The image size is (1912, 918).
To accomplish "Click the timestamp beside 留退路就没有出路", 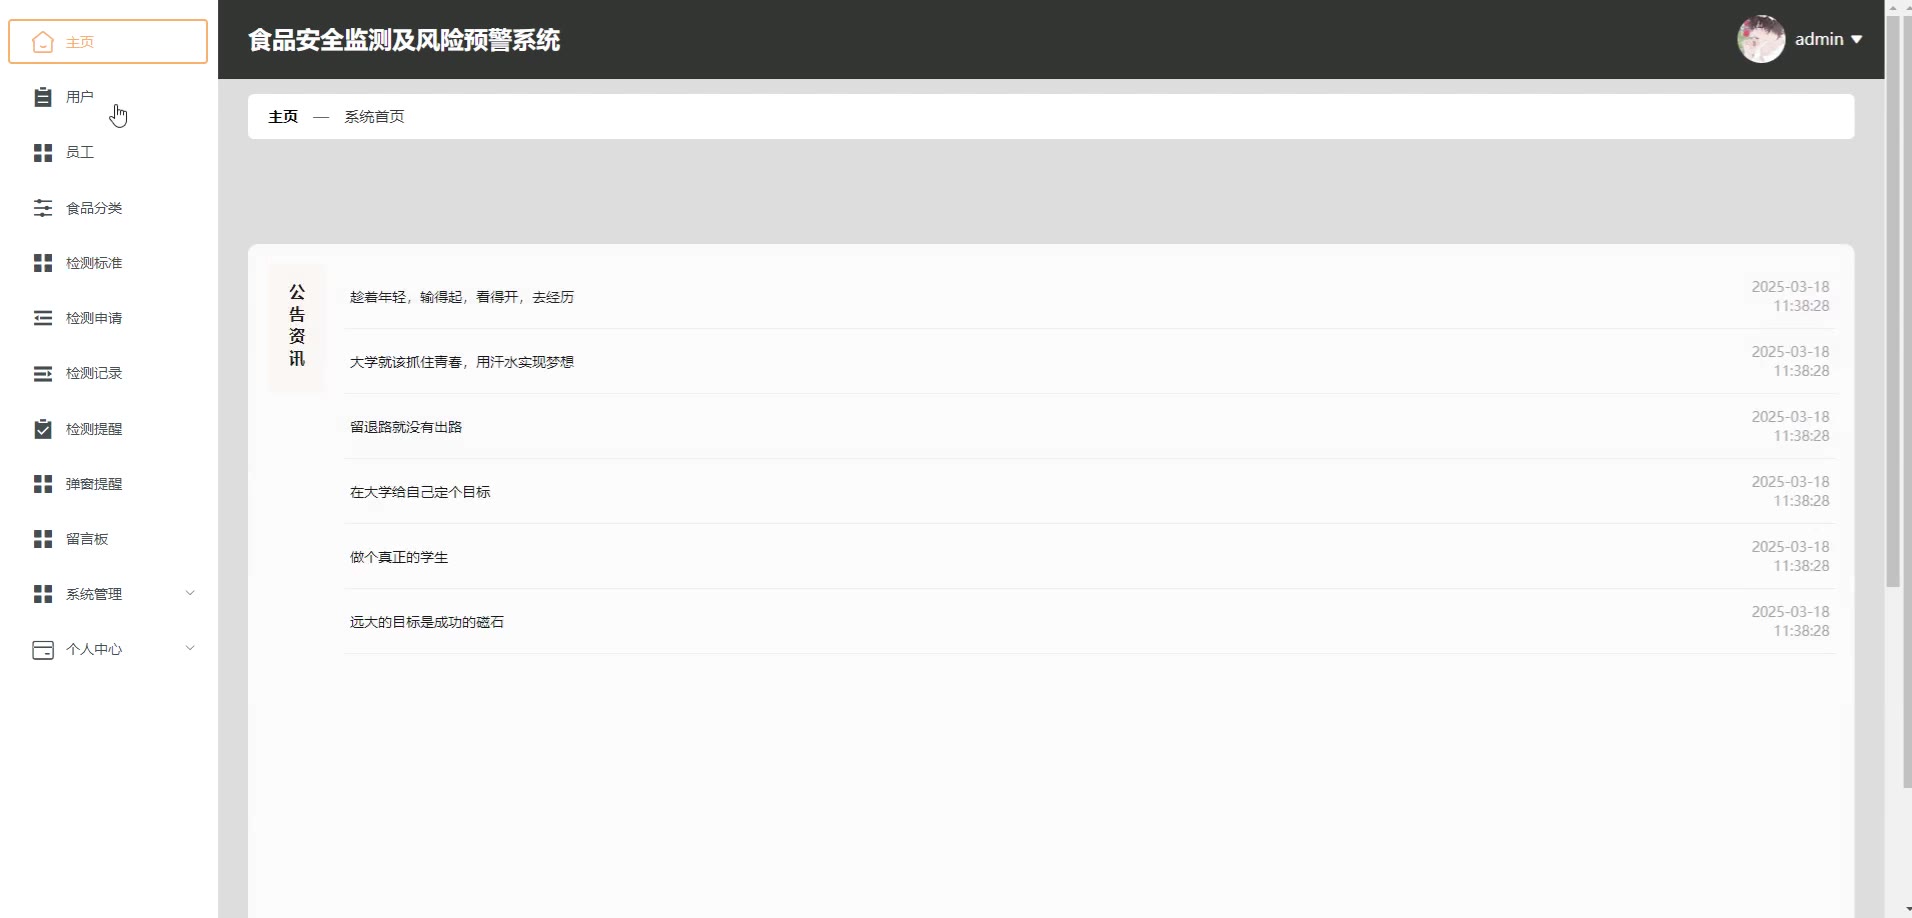I will (1790, 426).
